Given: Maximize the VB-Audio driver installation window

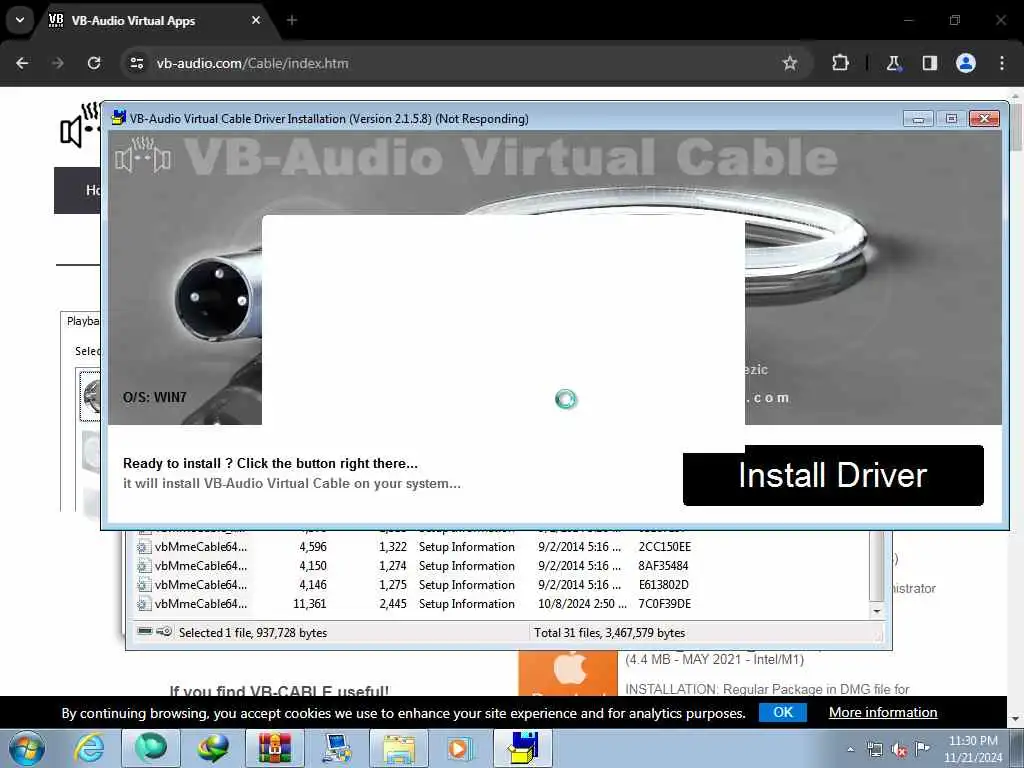Looking at the screenshot, I should coord(951,118).
